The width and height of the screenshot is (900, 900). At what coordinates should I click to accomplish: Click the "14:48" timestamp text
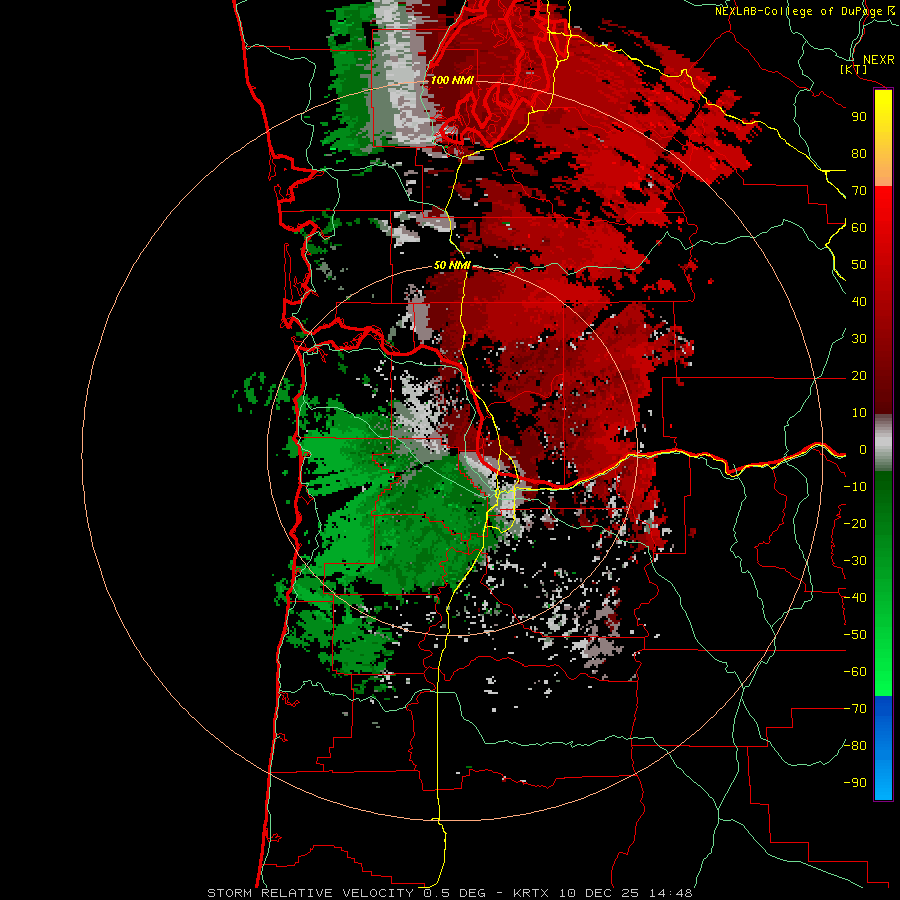point(671,893)
